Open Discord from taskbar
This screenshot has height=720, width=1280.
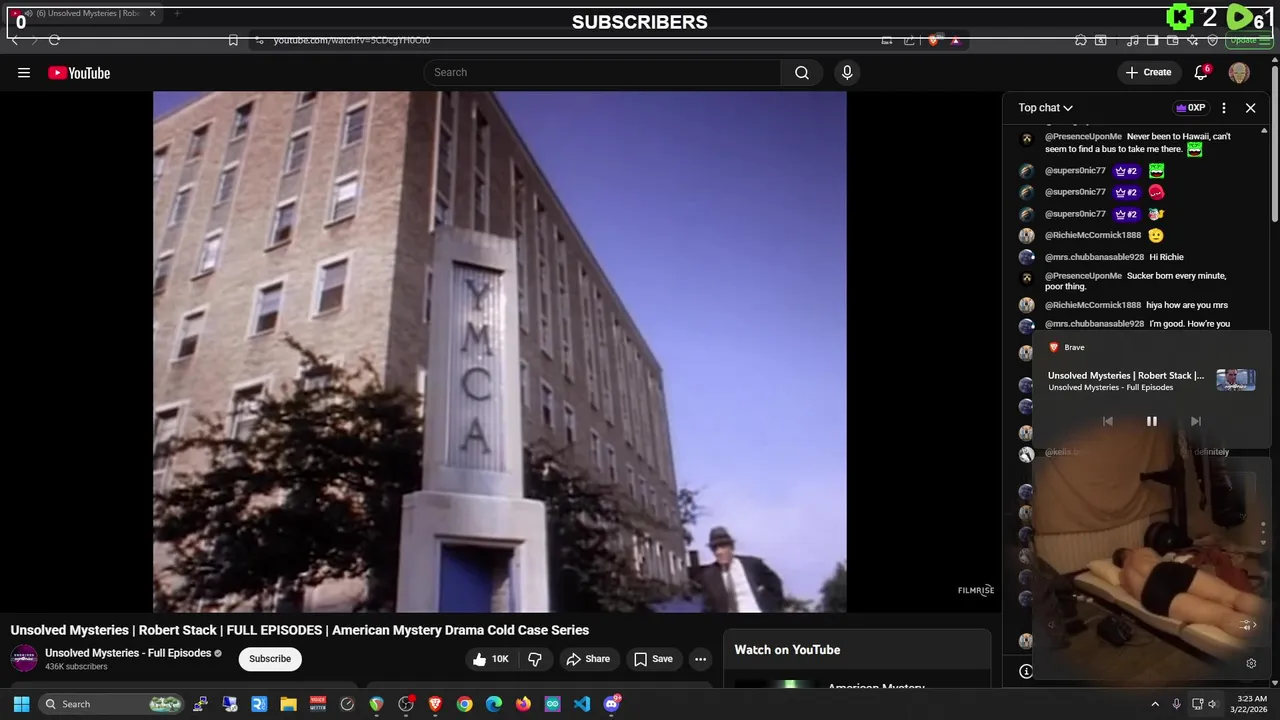point(612,704)
